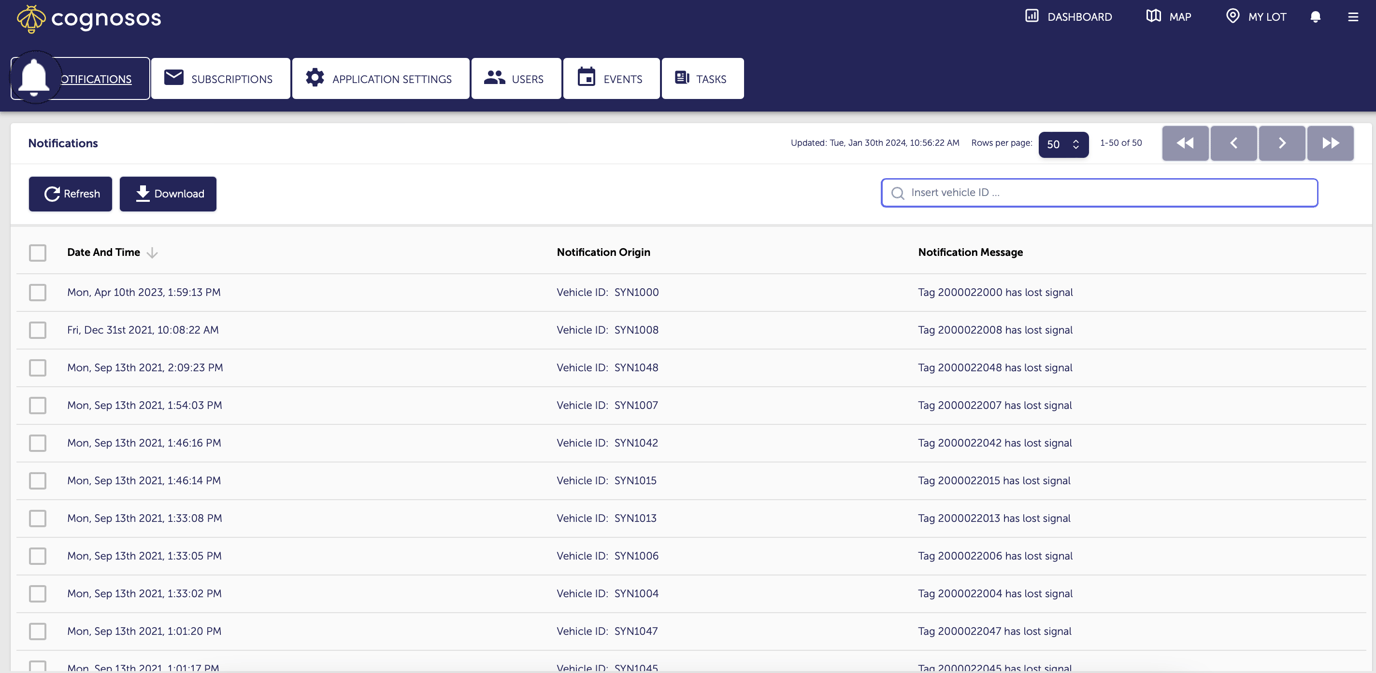
Task: Open the rows per page dropdown
Action: pos(1063,143)
